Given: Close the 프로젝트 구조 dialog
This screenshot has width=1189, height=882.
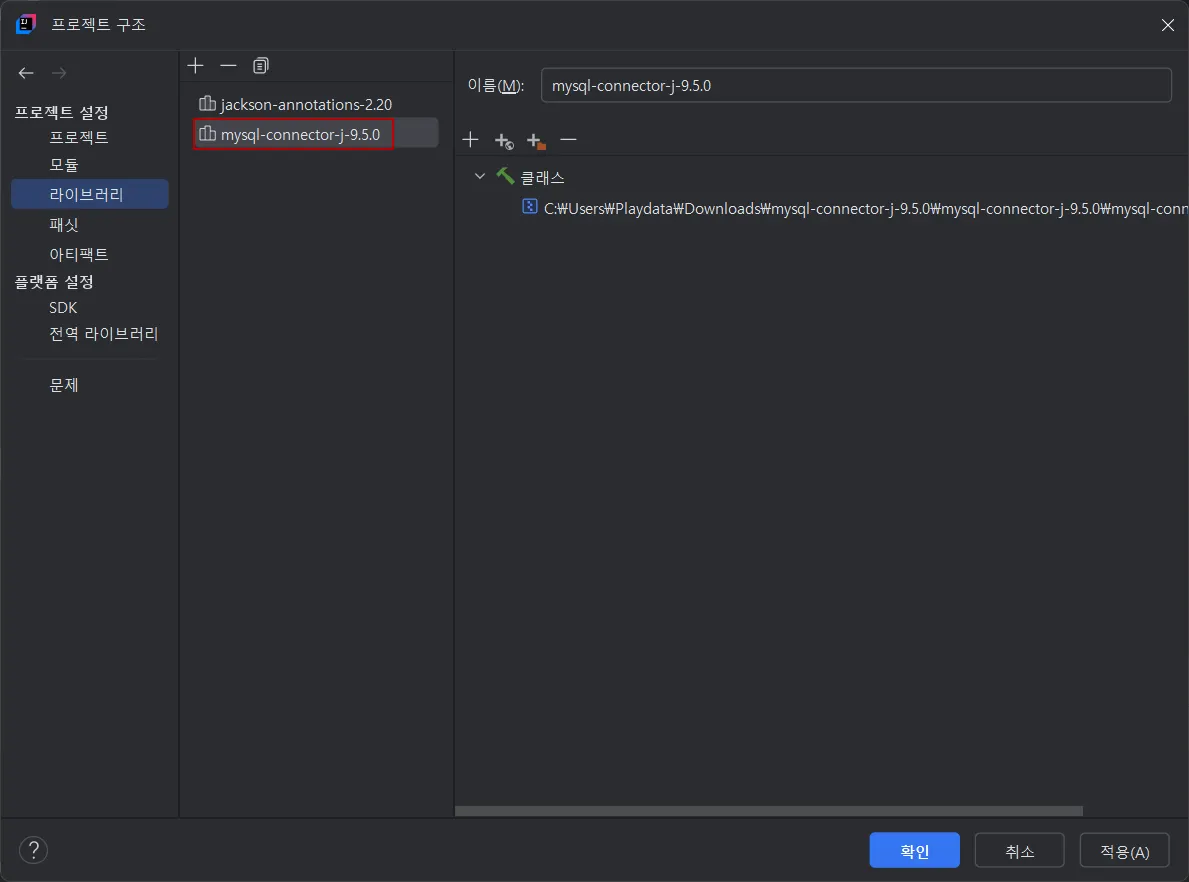Looking at the screenshot, I should 1168,25.
